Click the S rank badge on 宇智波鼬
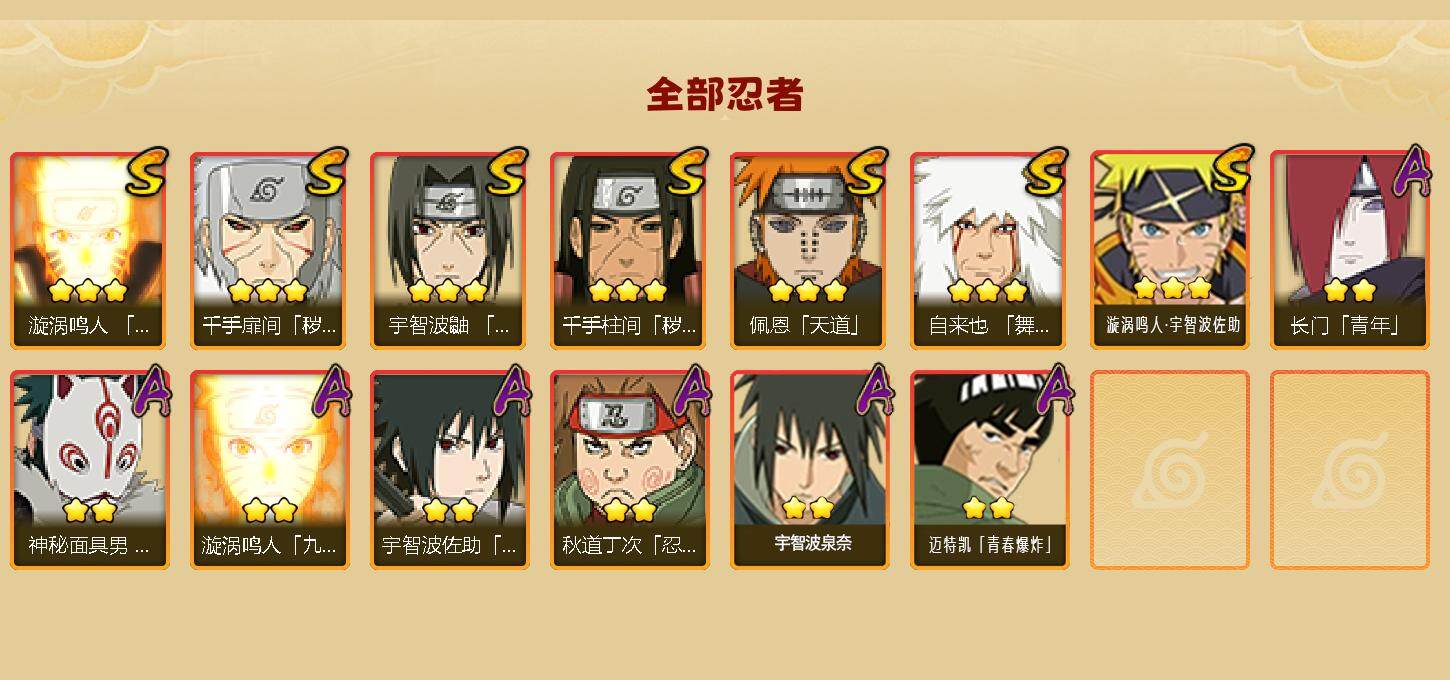The width and height of the screenshot is (1450, 680). click(x=506, y=172)
